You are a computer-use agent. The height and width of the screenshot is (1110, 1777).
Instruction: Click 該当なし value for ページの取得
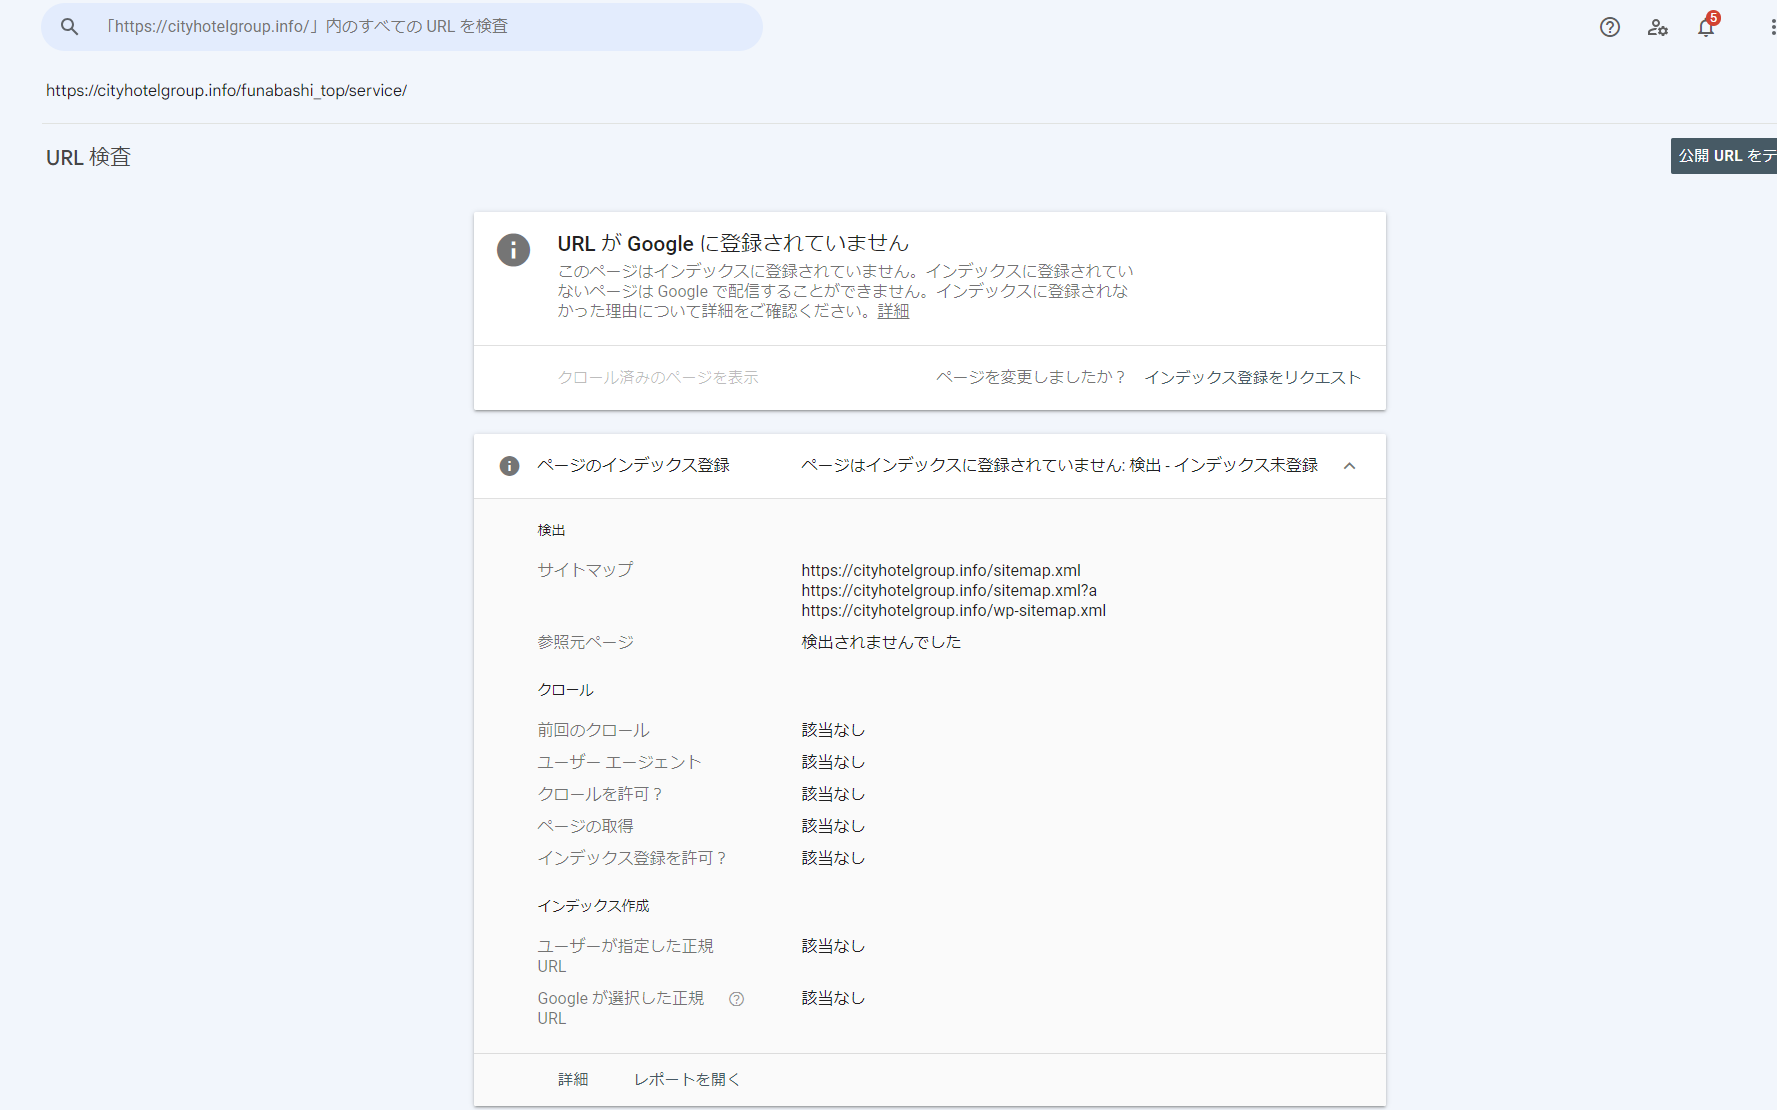833,826
